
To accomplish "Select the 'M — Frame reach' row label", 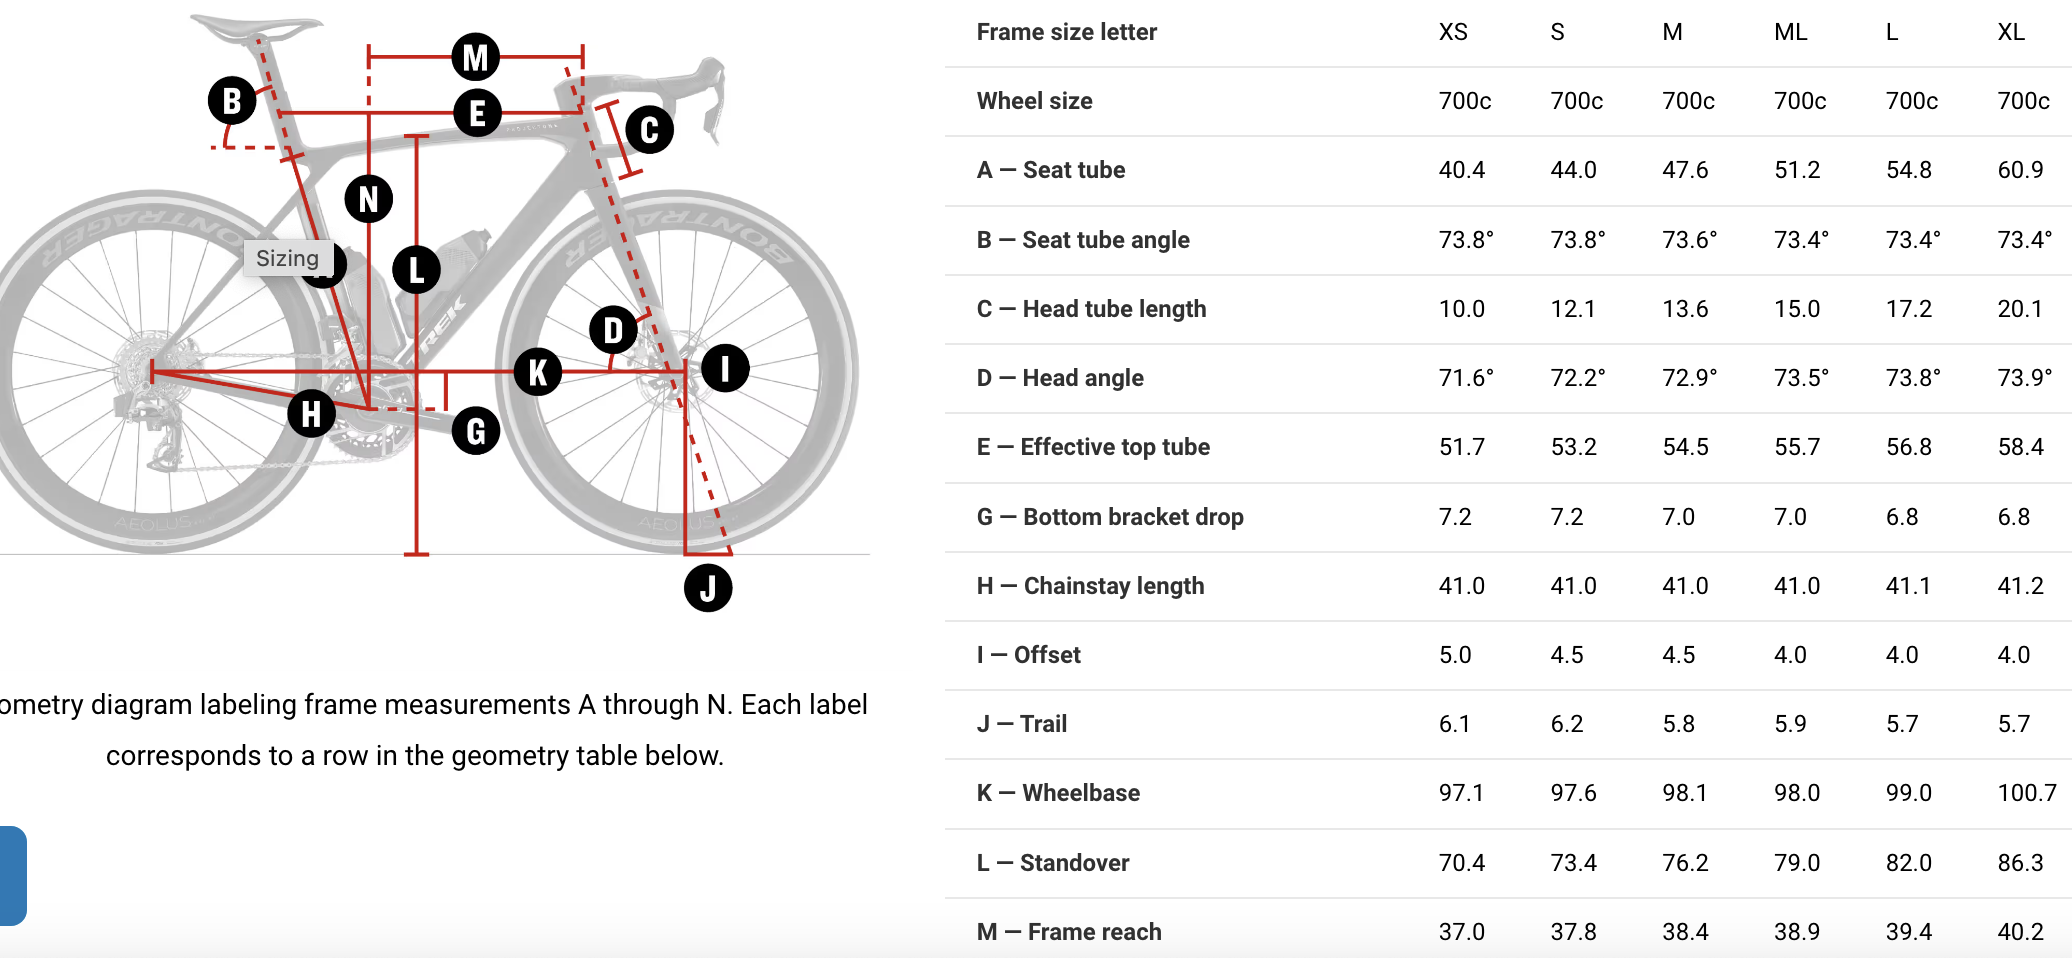I will (x=1069, y=932).
